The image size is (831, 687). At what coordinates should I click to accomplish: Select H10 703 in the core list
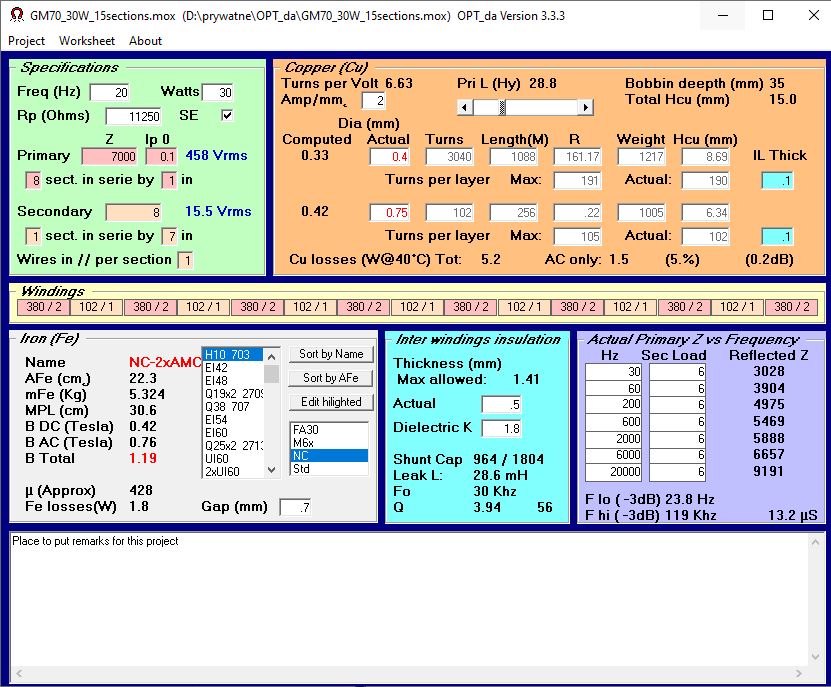pos(233,354)
